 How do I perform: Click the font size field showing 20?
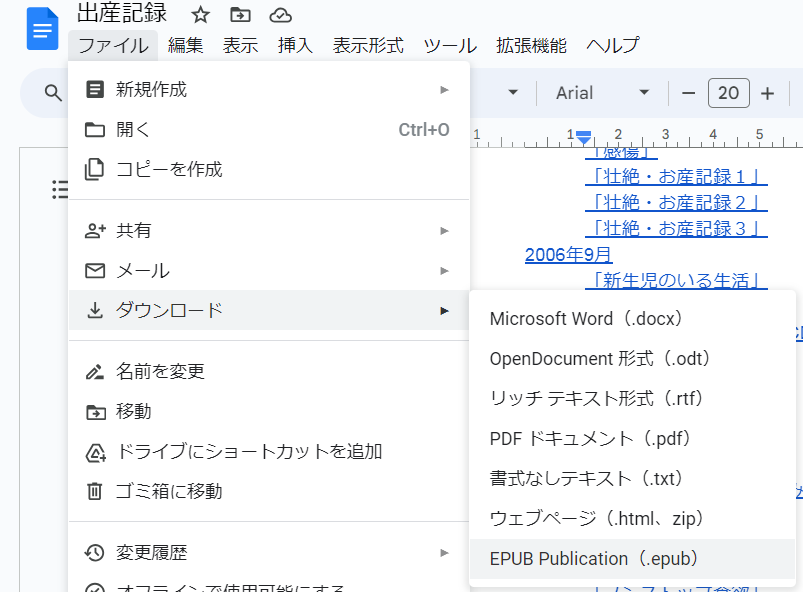click(x=729, y=93)
